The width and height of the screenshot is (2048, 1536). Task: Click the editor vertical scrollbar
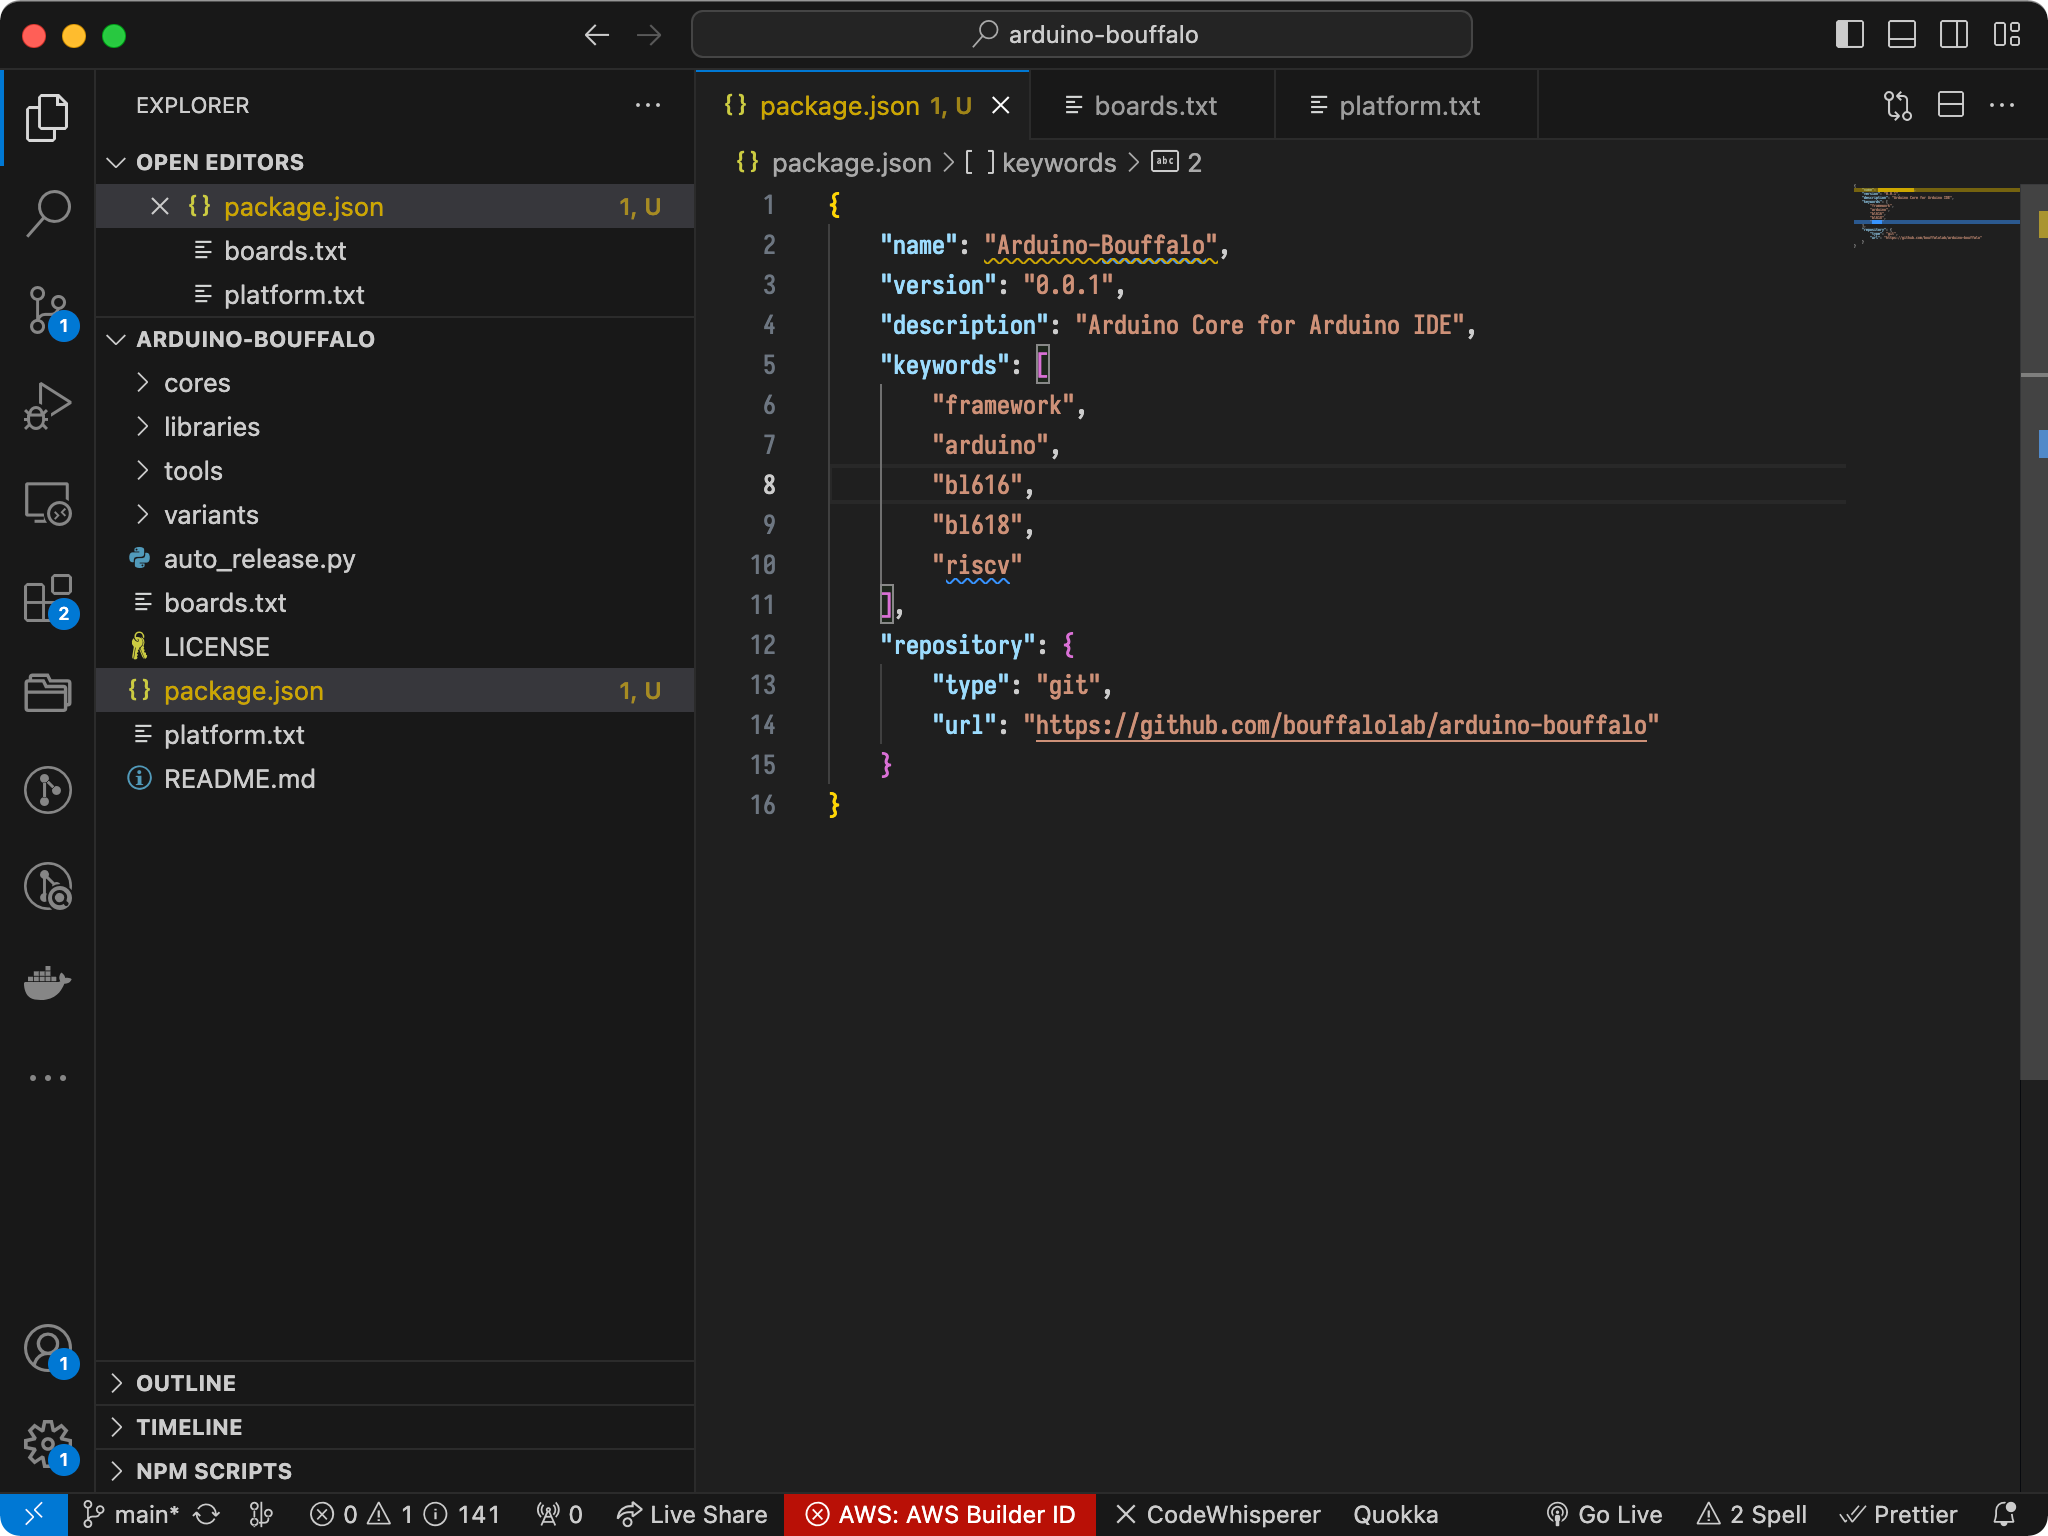(2034, 630)
